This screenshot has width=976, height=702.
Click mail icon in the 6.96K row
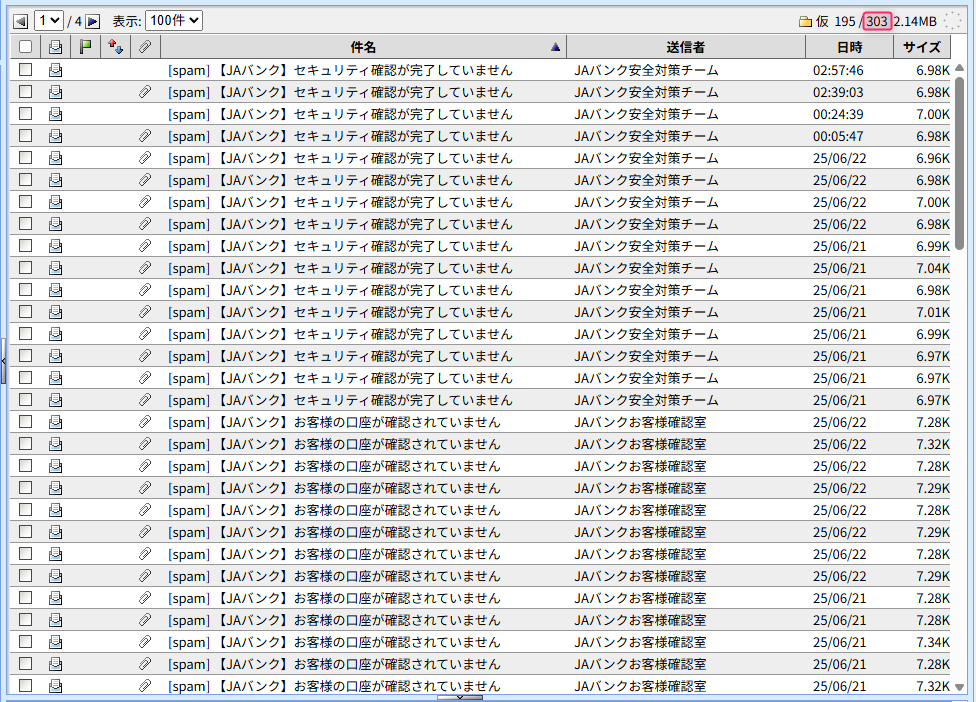tap(55, 158)
